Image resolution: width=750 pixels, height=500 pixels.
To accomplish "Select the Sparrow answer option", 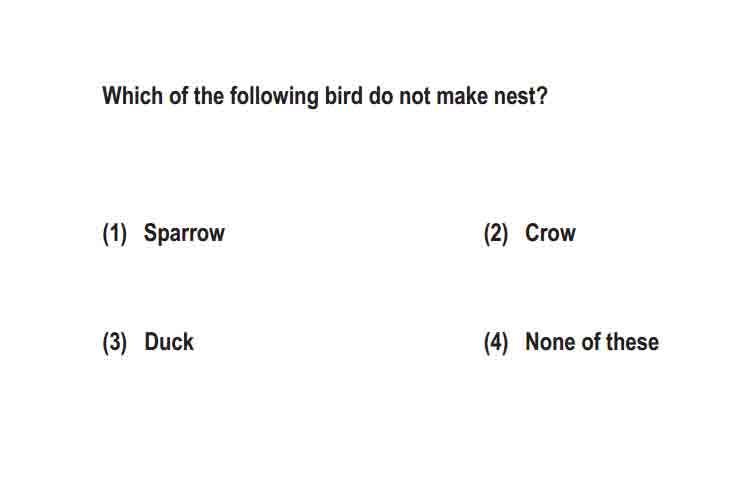I will tap(184, 234).
